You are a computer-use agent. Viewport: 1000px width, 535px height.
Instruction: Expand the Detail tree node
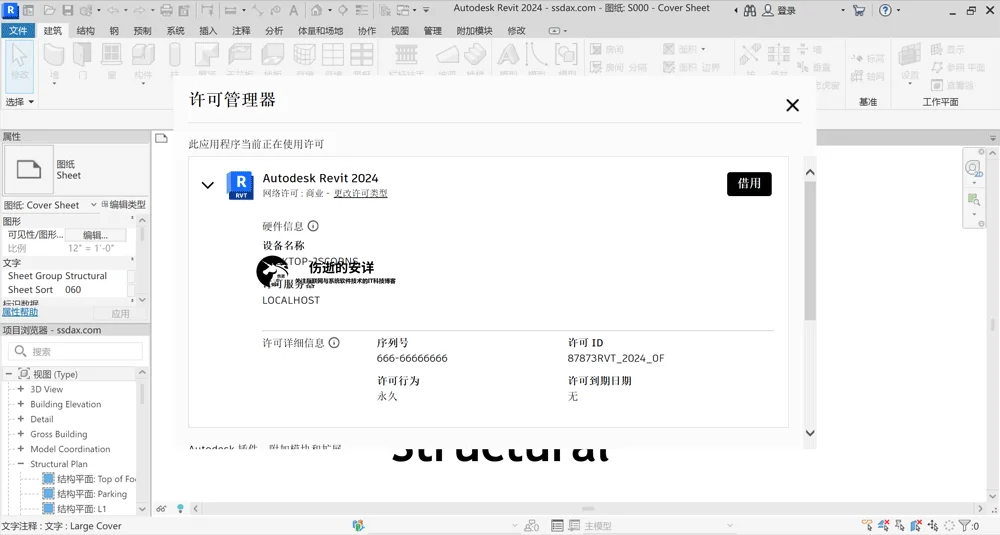coord(20,419)
